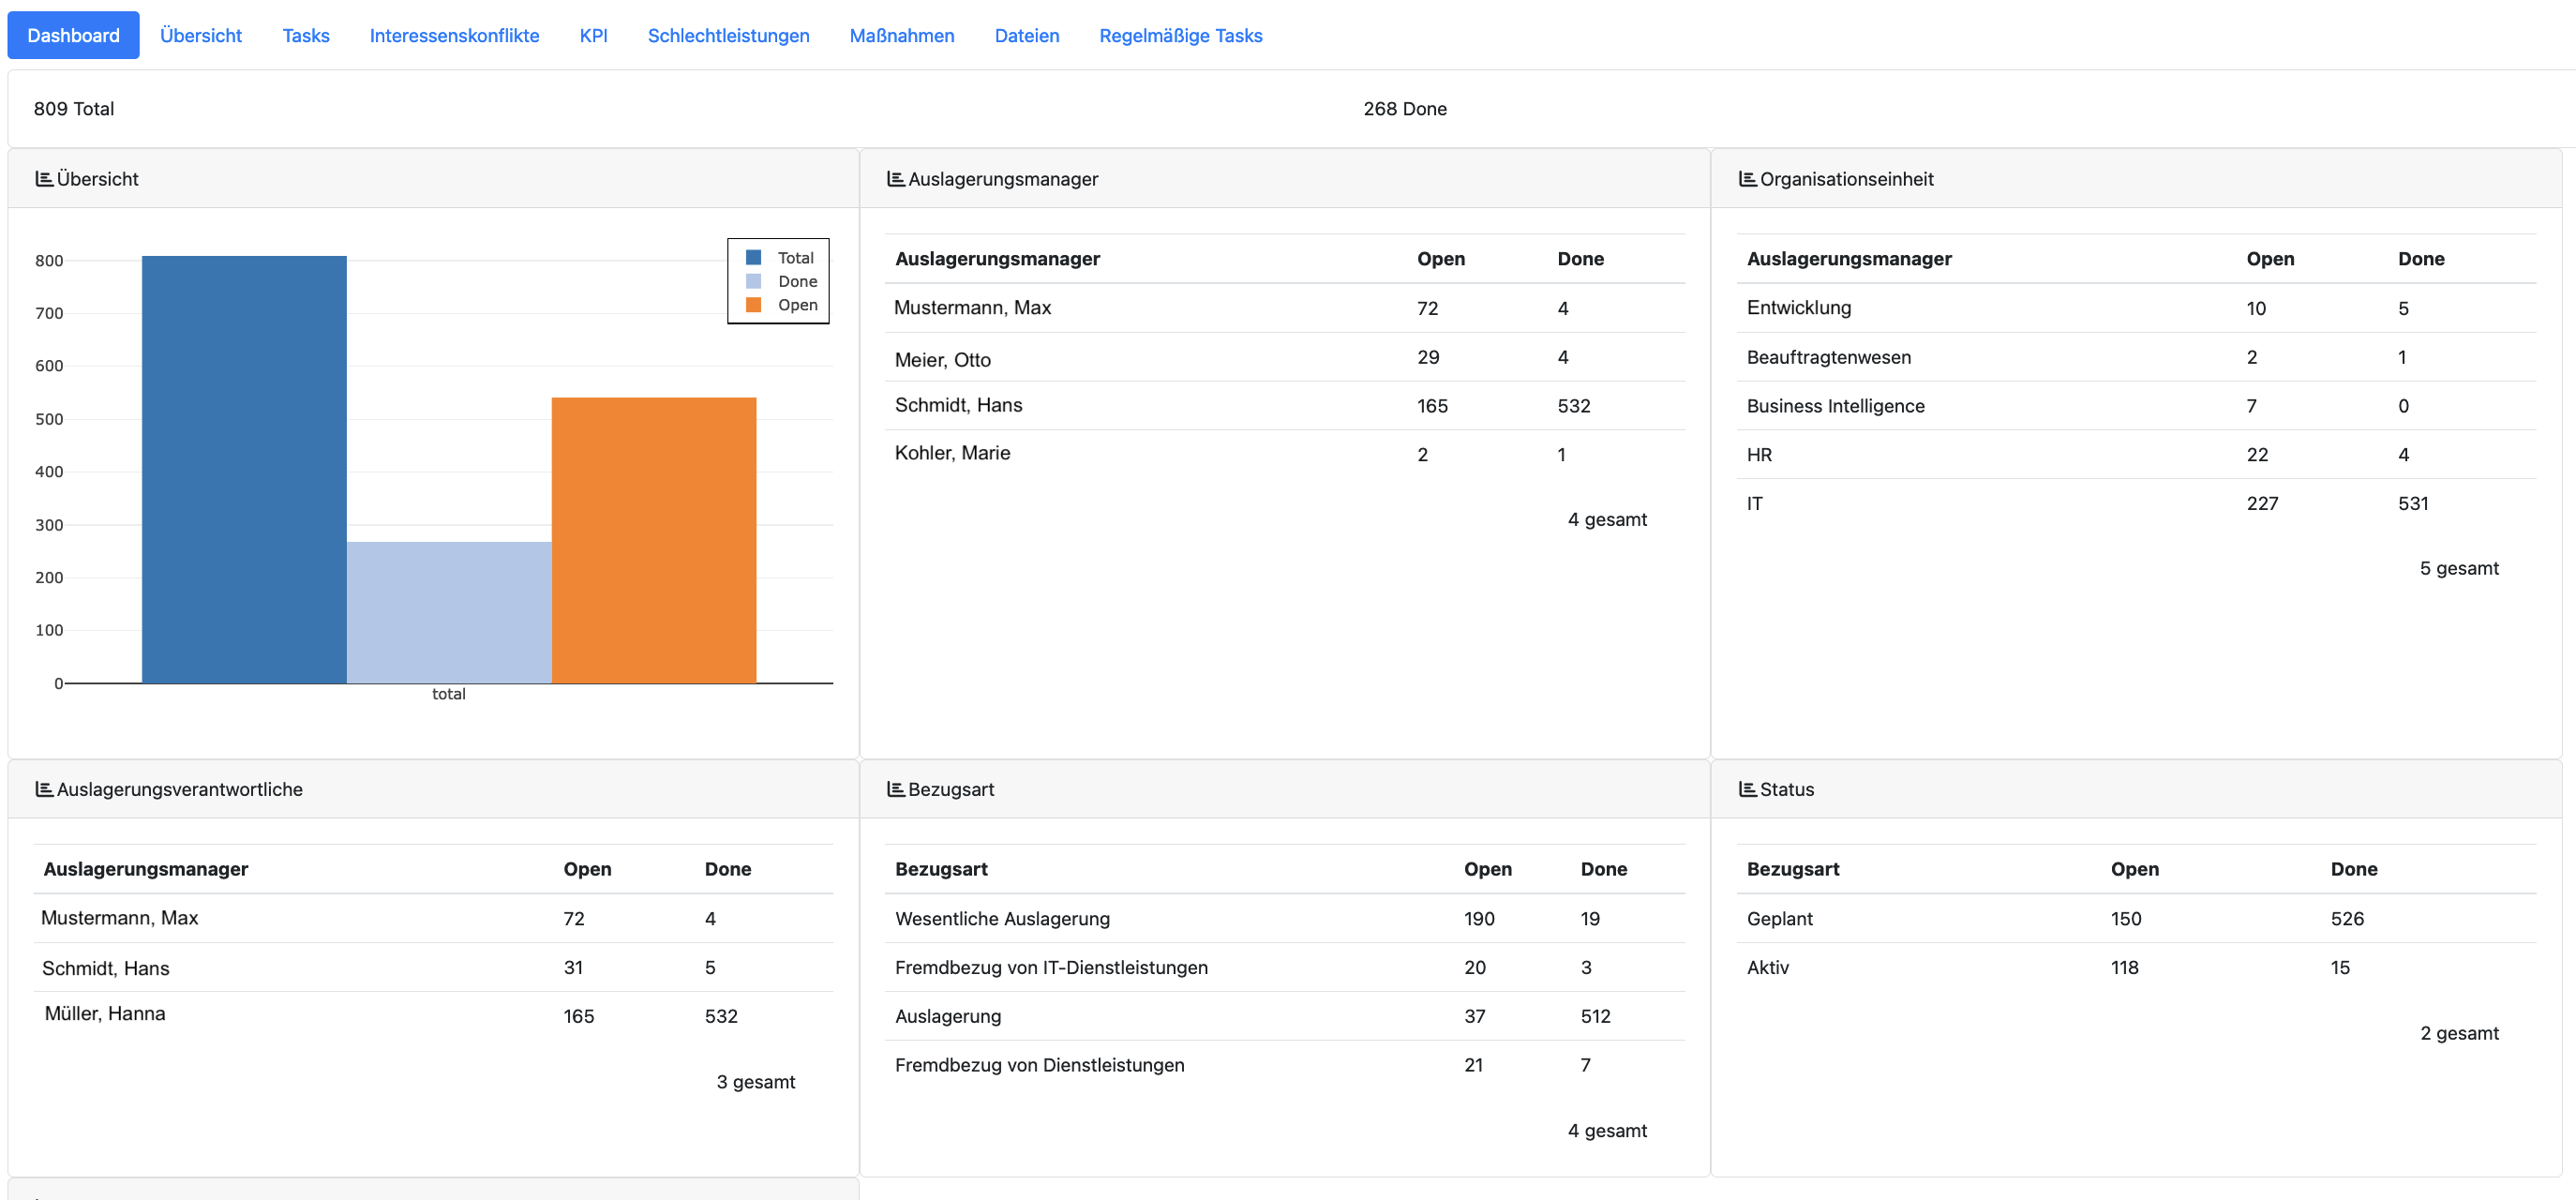Image resolution: width=2576 pixels, height=1200 pixels.
Task: Click 'Aktiv' status row
Action: [2136, 968]
